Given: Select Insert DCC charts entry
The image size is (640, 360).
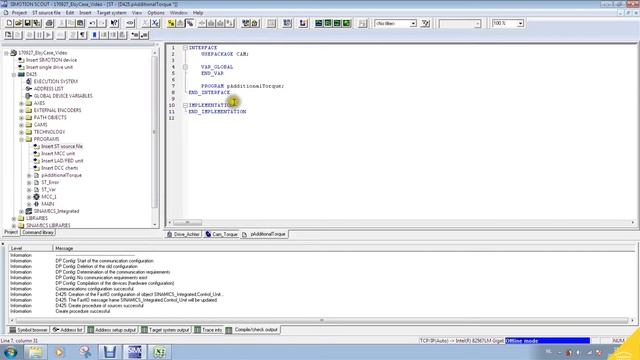Looking at the screenshot, I should (60, 168).
